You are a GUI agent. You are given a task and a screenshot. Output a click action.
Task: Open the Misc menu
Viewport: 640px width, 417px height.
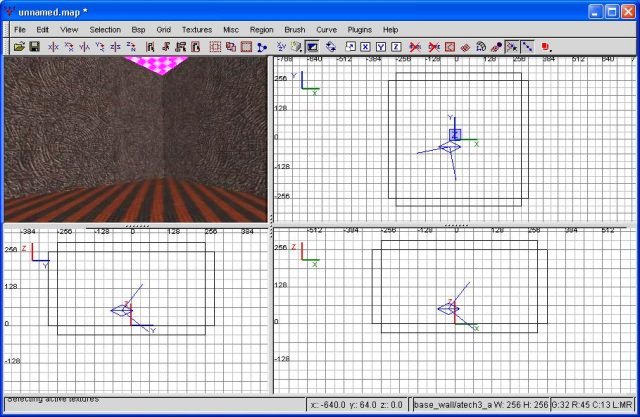(x=231, y=30)
